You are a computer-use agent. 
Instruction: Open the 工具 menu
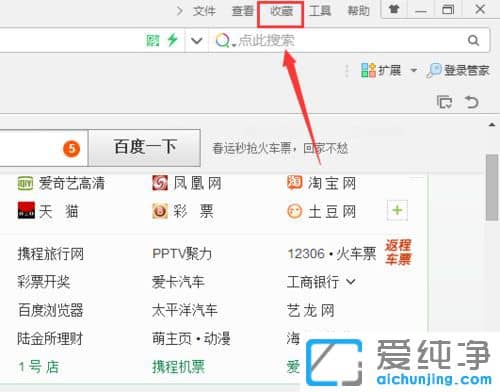[320, 11]
